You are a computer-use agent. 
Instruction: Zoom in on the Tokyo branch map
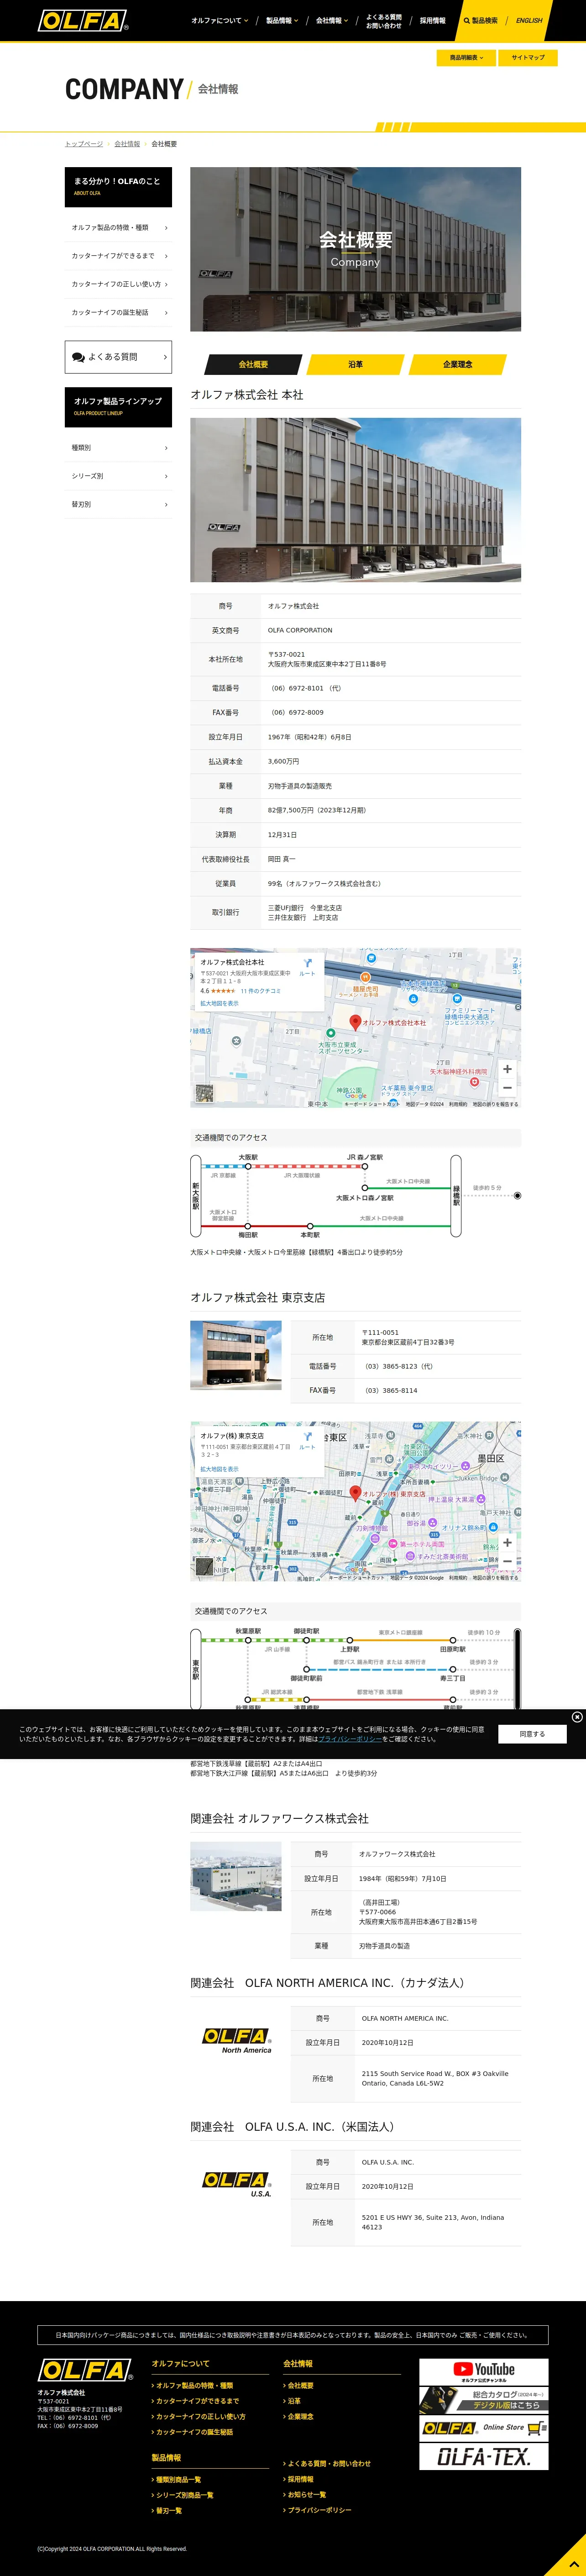pos(507,1542)
